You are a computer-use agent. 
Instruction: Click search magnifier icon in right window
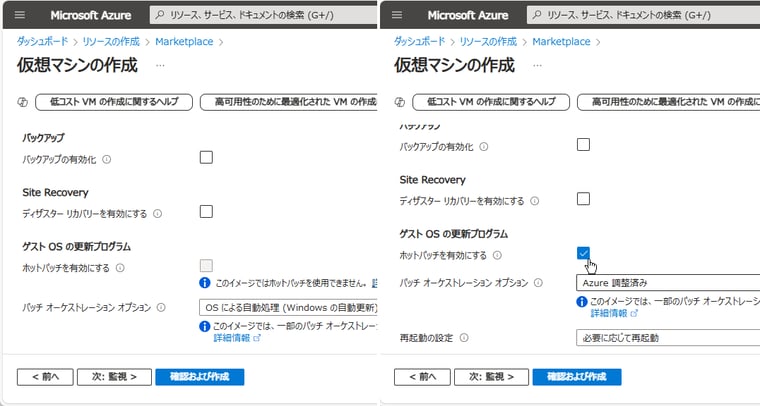(x=537, y=15)
